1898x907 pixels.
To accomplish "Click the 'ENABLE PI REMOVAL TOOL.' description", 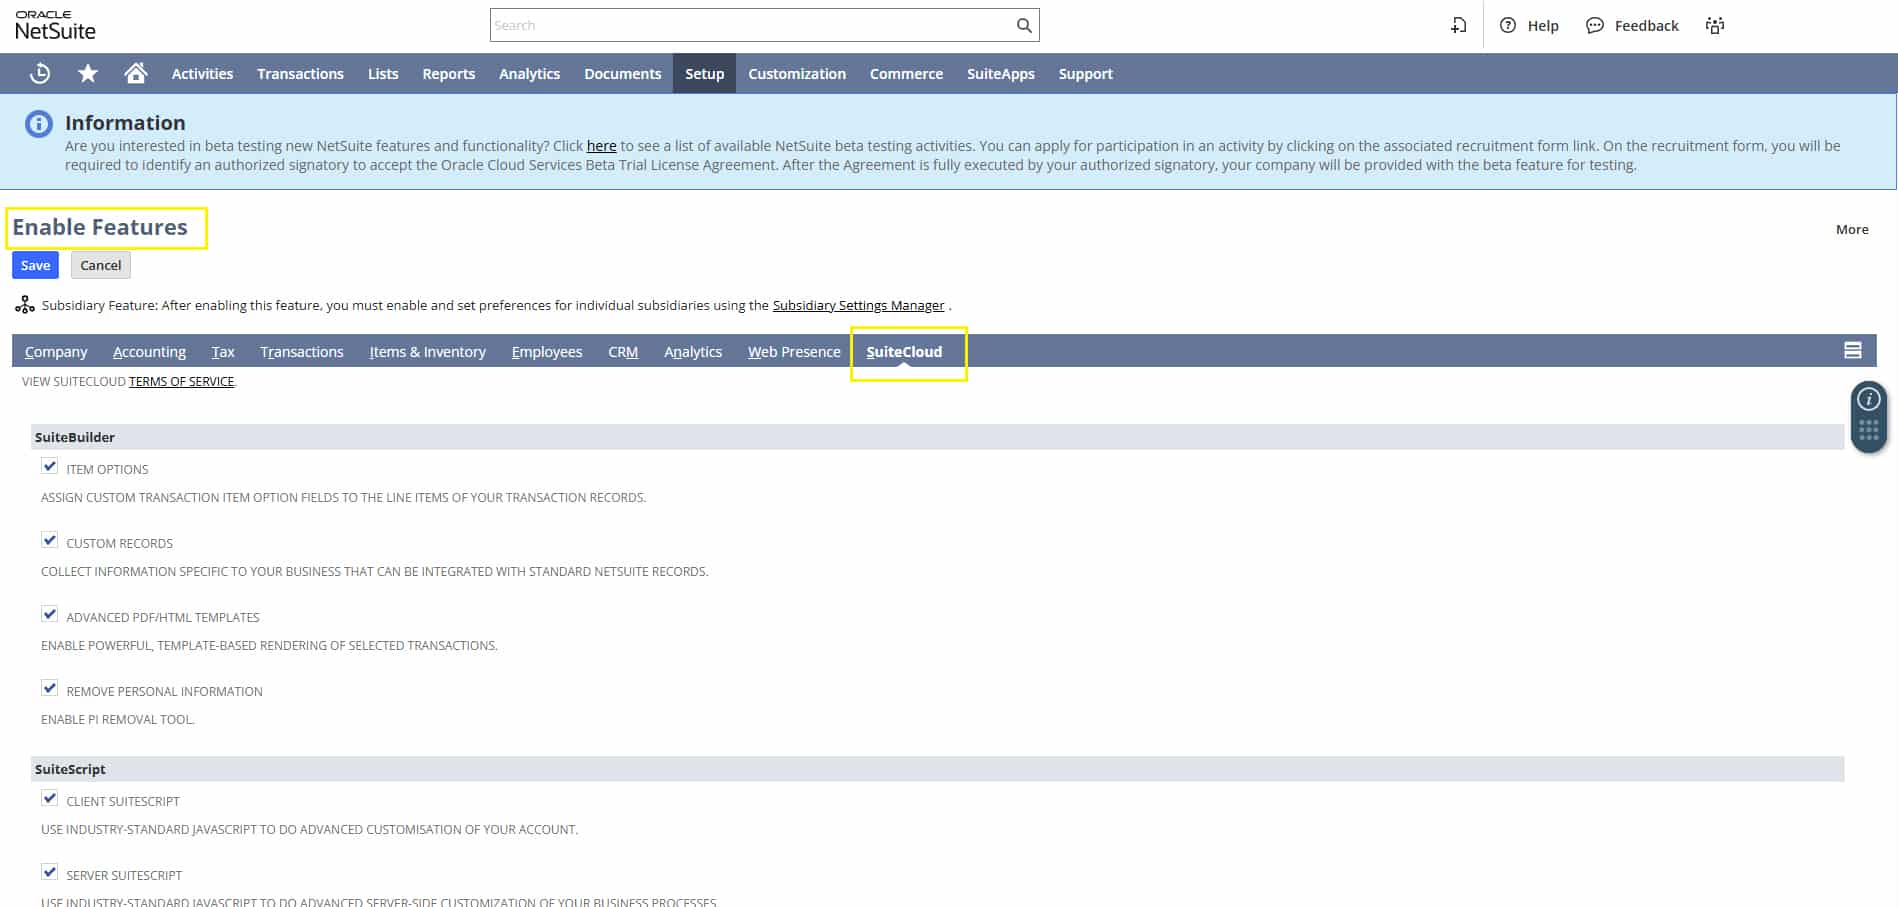I will (118, 719).
